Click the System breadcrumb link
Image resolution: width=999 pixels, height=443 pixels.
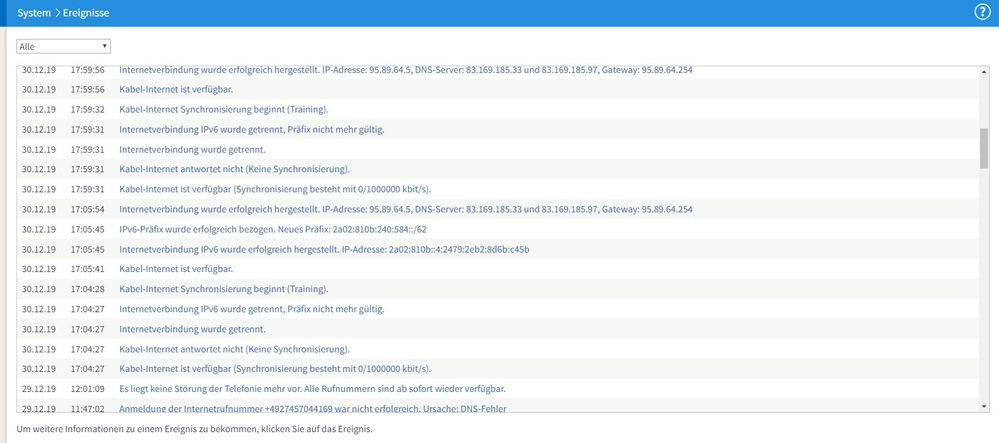(x=34, y=13)
